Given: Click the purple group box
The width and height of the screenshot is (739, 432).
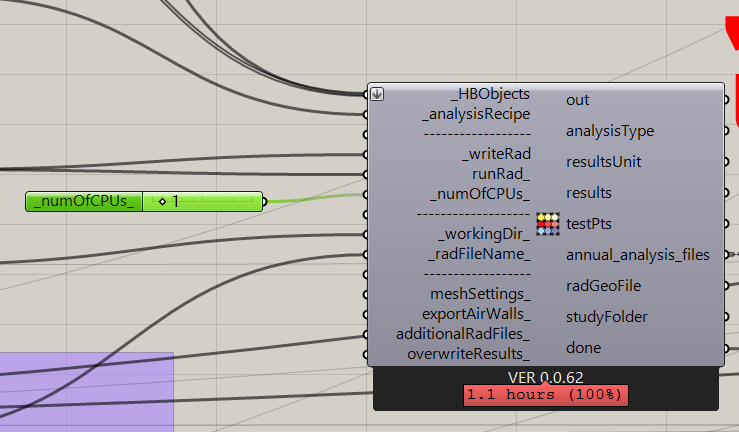Looking at the screenshot, I should click(x=87, y=392).
